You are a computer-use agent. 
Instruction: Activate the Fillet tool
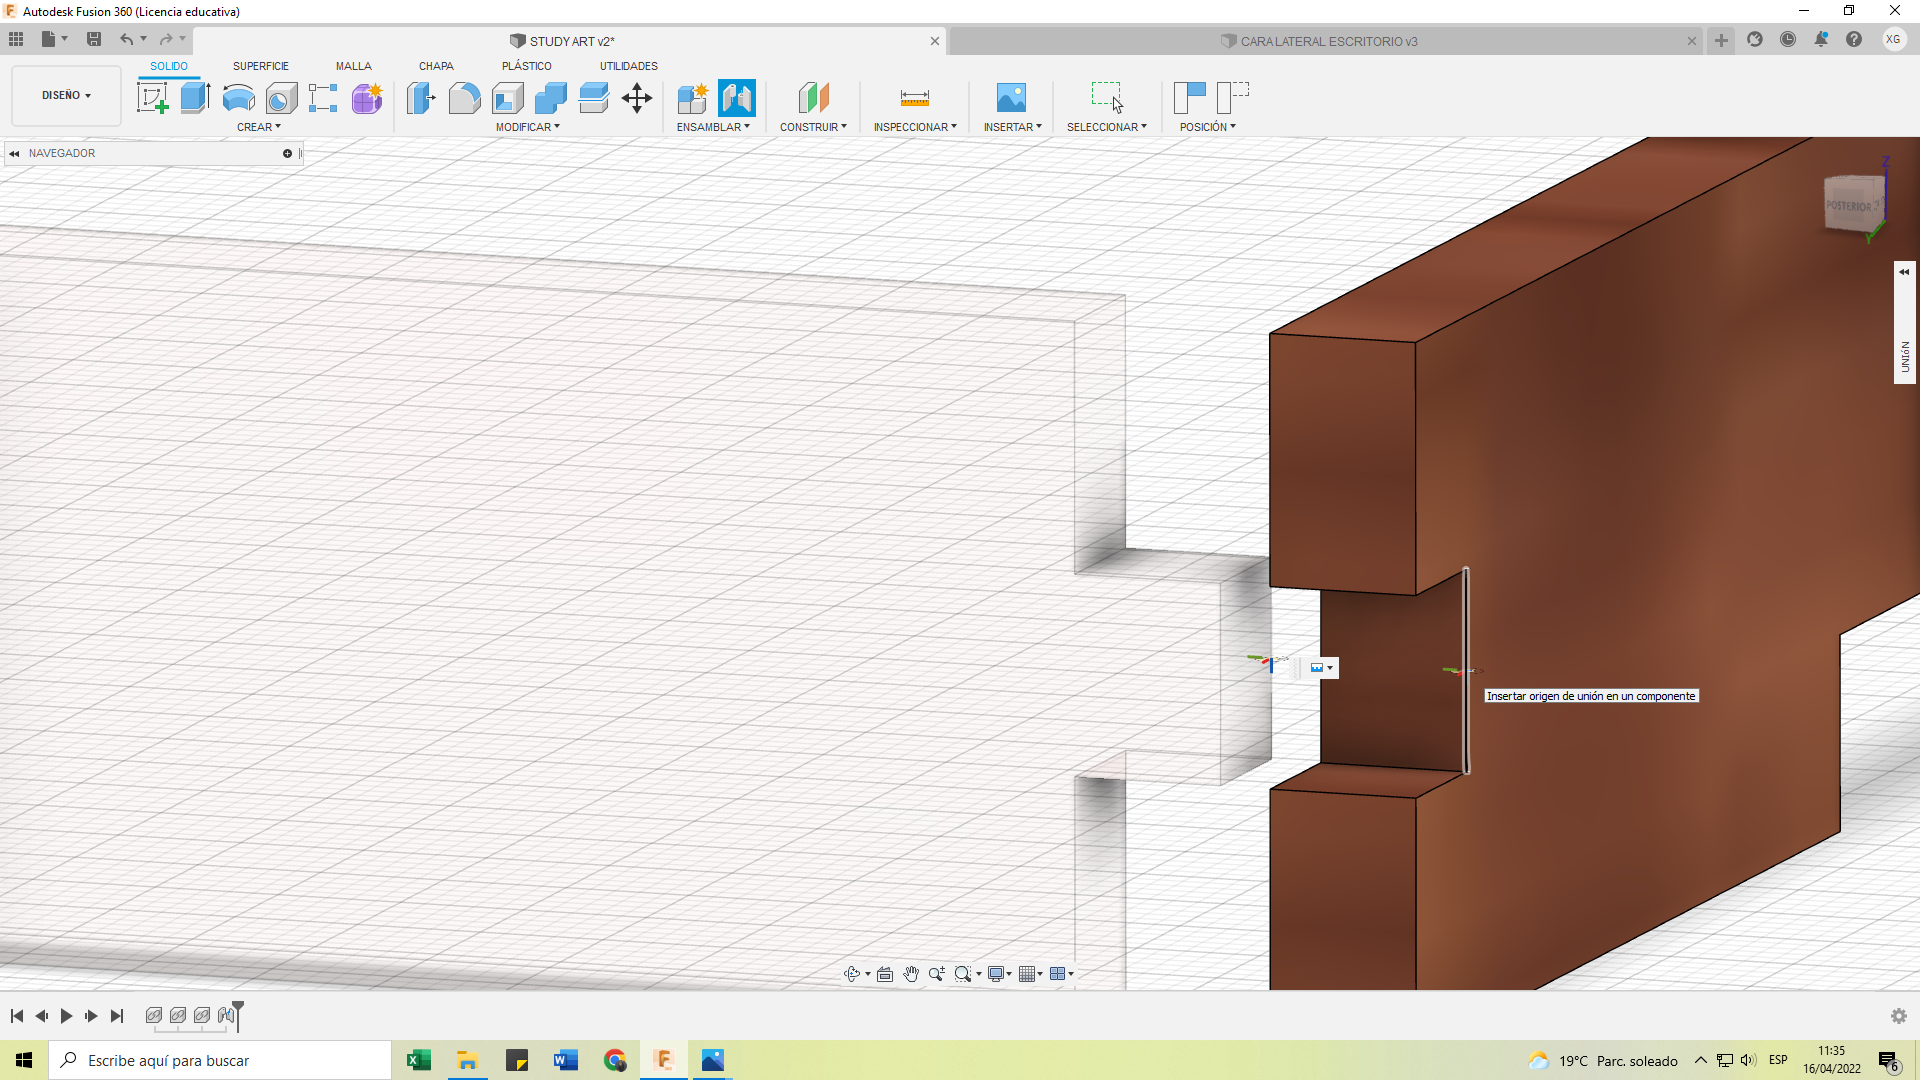pos(464,98)
